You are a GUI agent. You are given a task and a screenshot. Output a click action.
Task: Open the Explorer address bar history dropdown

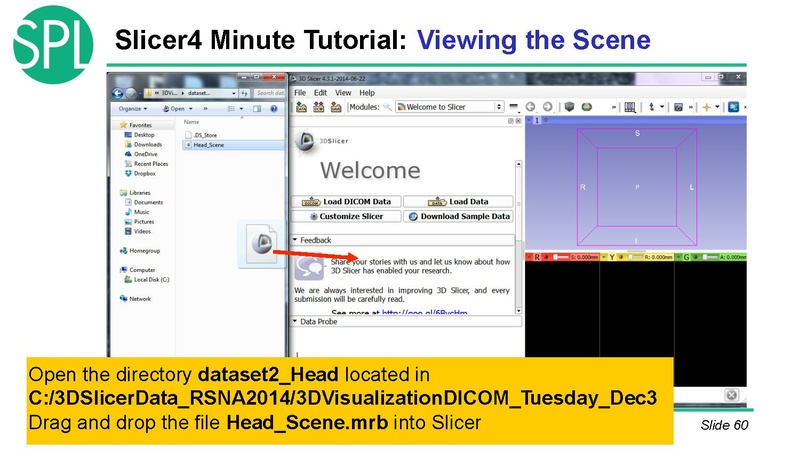(x=234, y=93)
